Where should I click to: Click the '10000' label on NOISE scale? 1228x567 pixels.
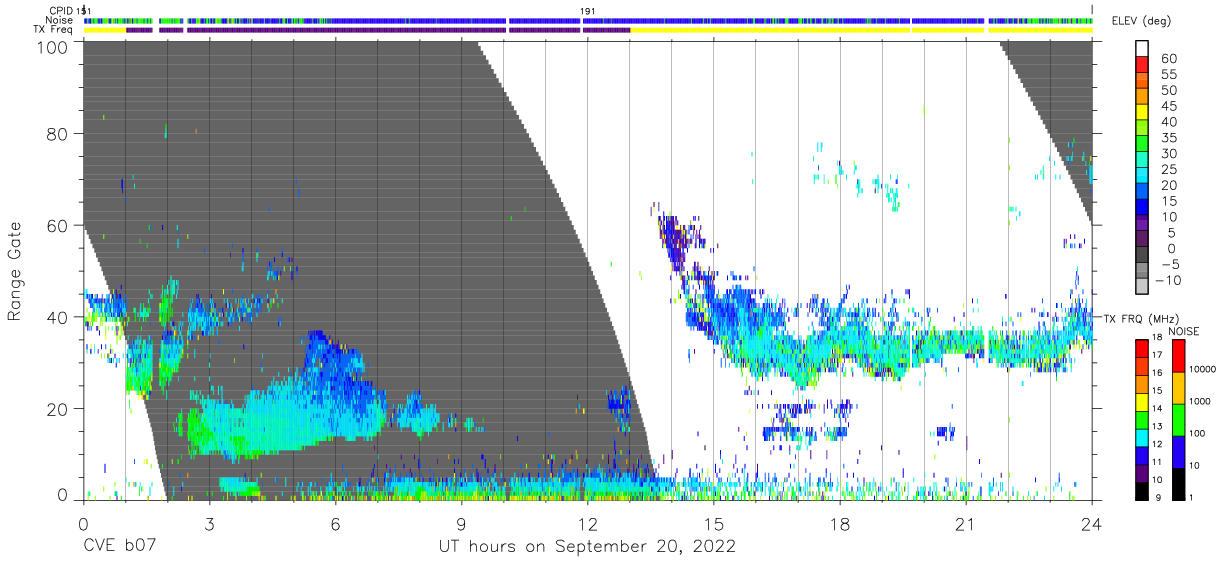click(x=1203, y=370)
